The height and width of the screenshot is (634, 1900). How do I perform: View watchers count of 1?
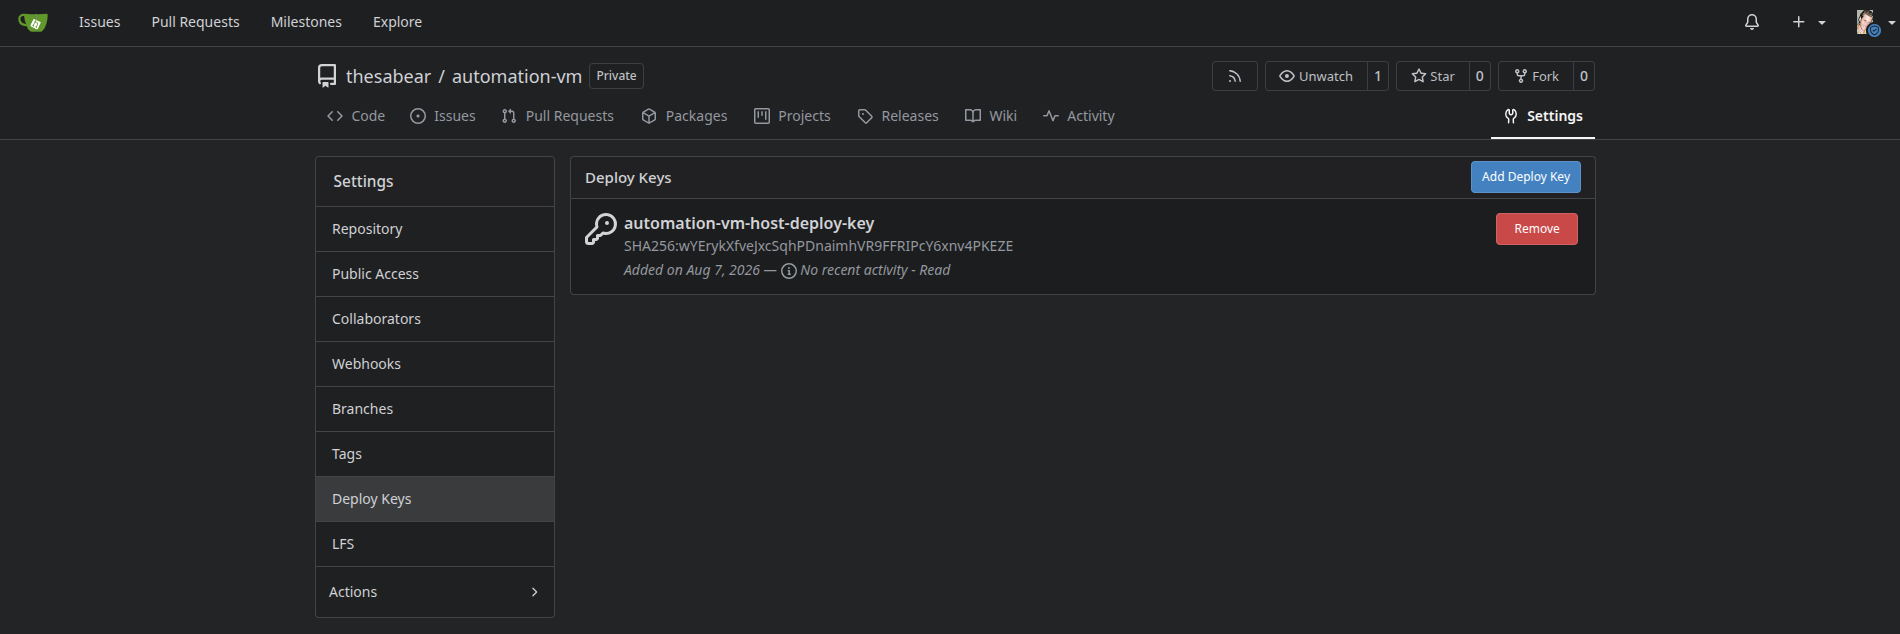point(1378,76)
